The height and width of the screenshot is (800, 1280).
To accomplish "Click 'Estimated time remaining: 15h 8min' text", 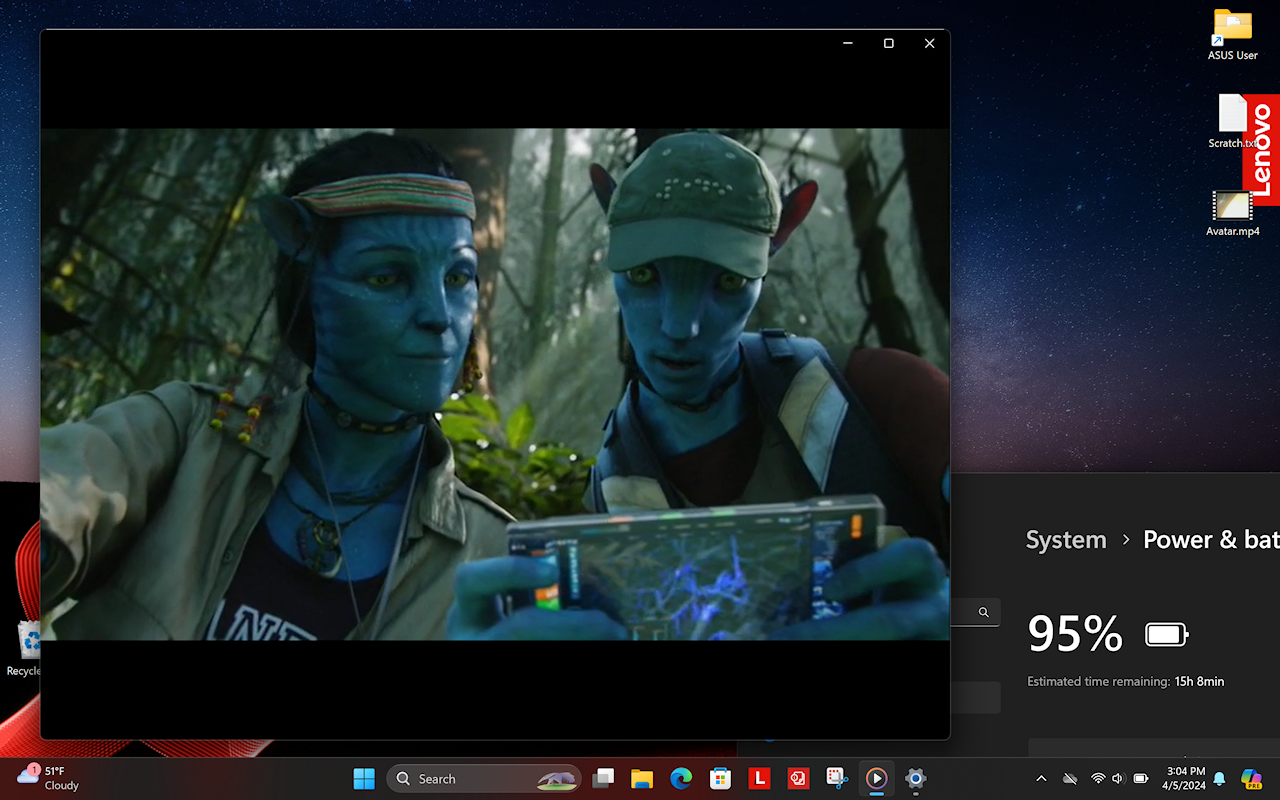I will (1126, 682).
